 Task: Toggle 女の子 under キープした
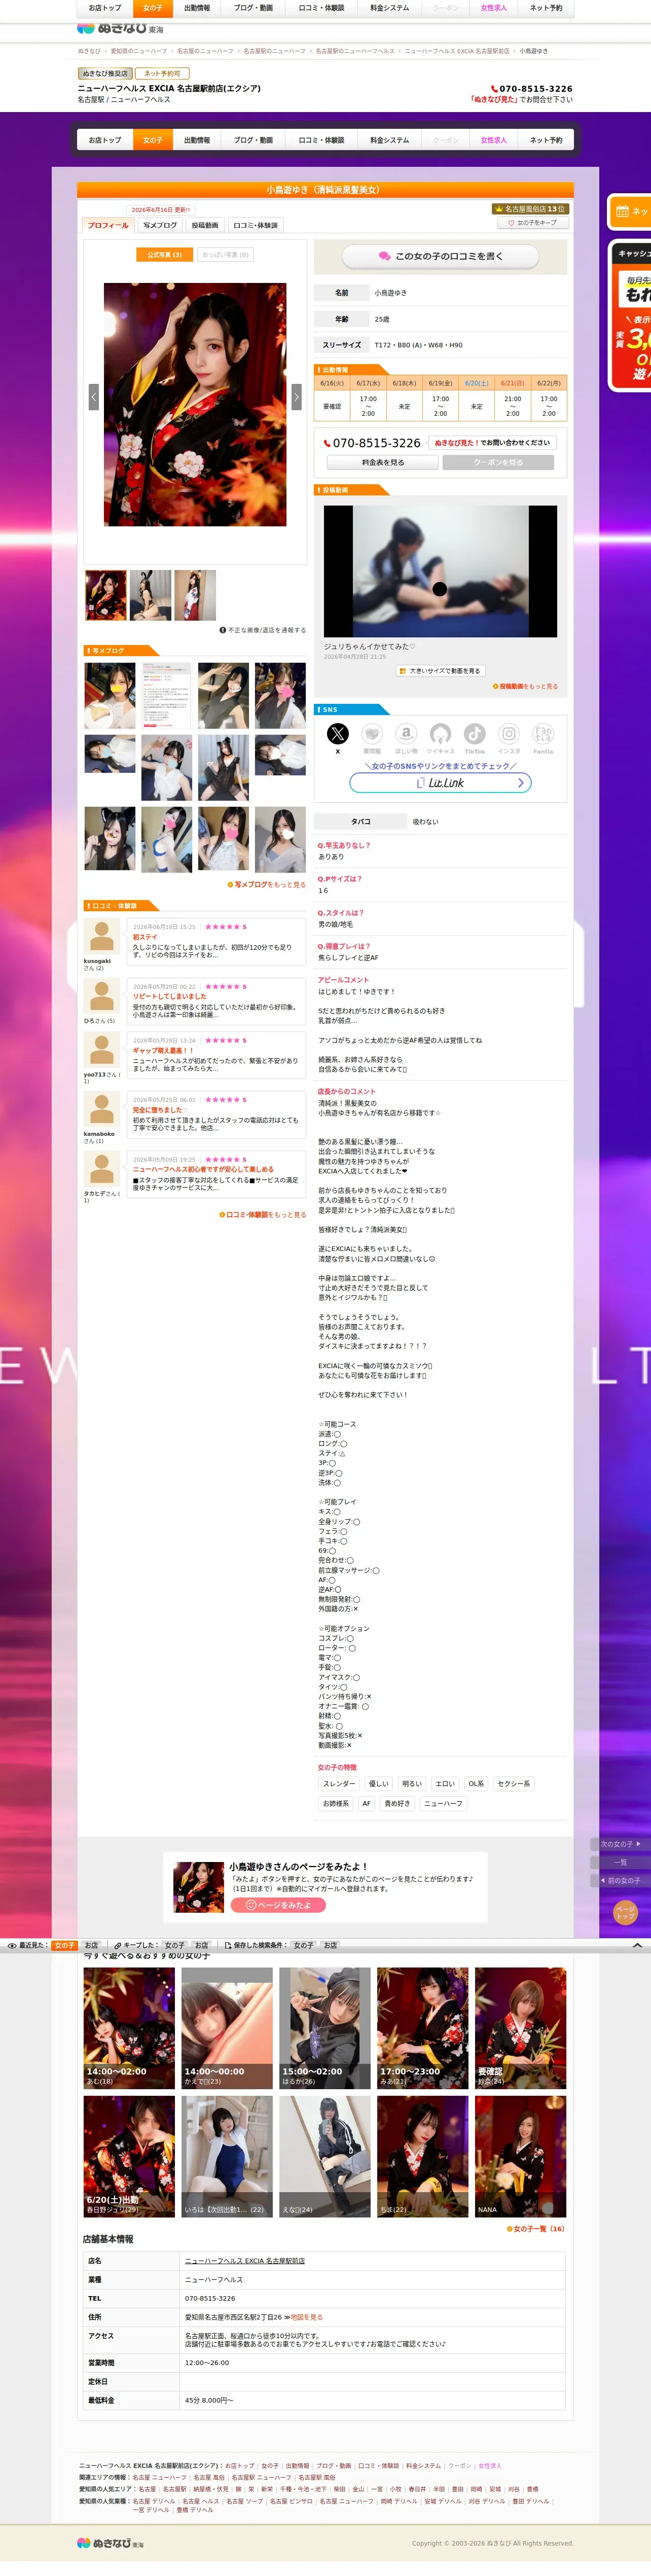pos(175,1945)
